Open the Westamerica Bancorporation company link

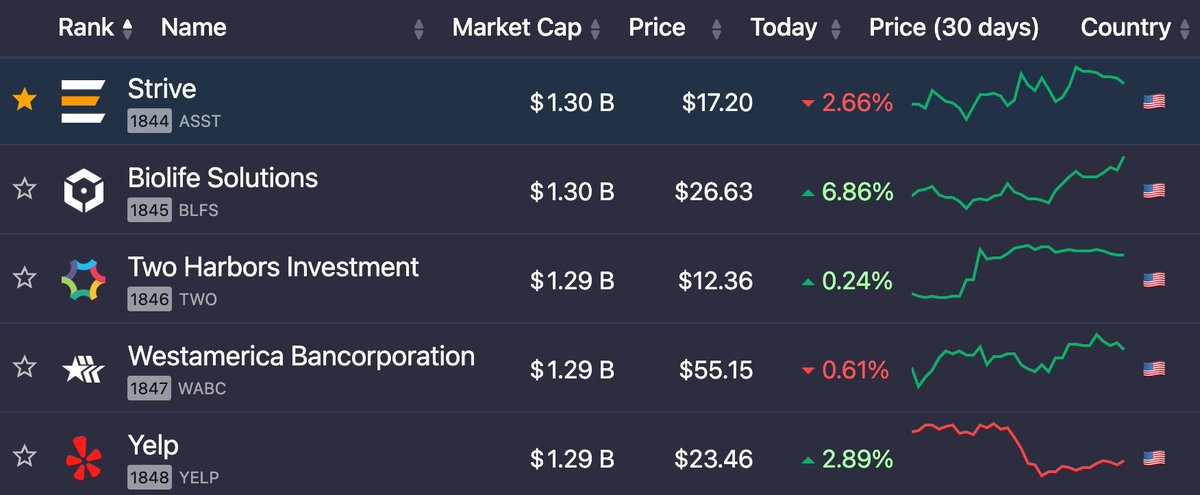point(301,356)
